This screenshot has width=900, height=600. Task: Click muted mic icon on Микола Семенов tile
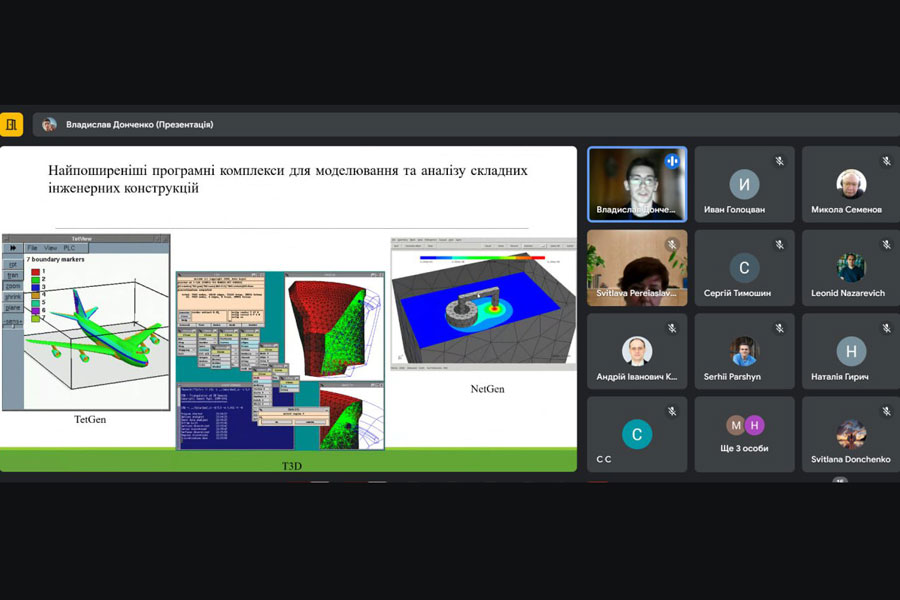(886, 161)
